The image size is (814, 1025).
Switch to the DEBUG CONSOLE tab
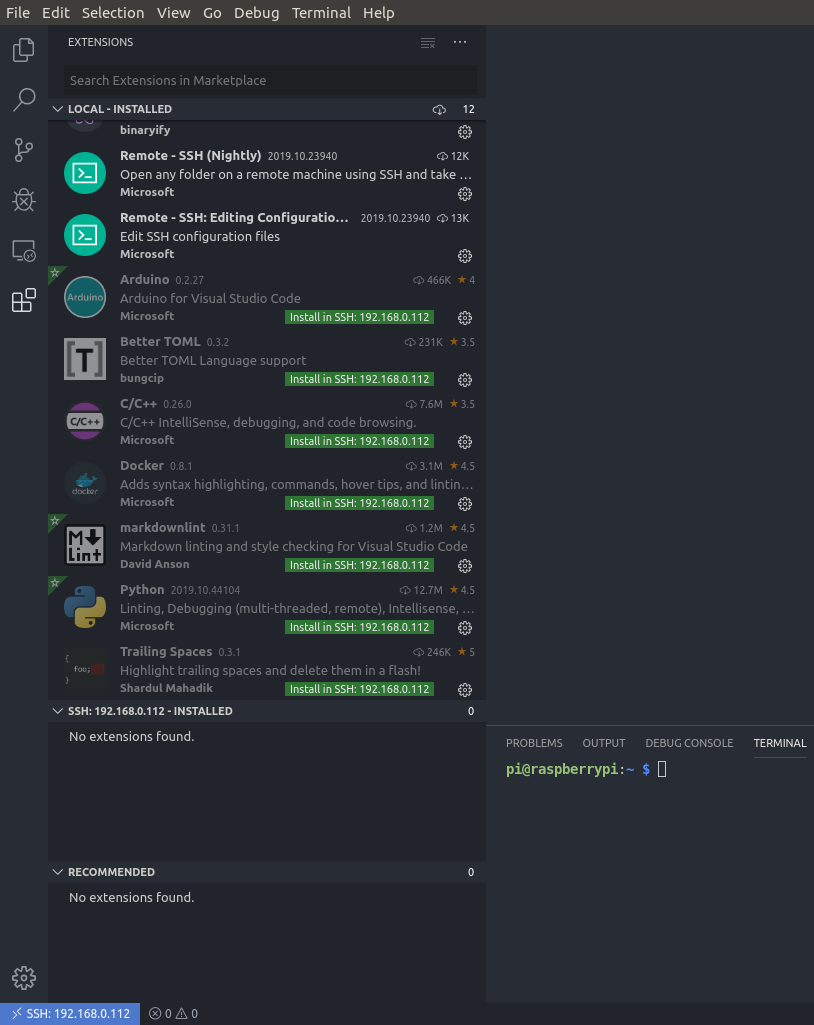click(689, 743)
